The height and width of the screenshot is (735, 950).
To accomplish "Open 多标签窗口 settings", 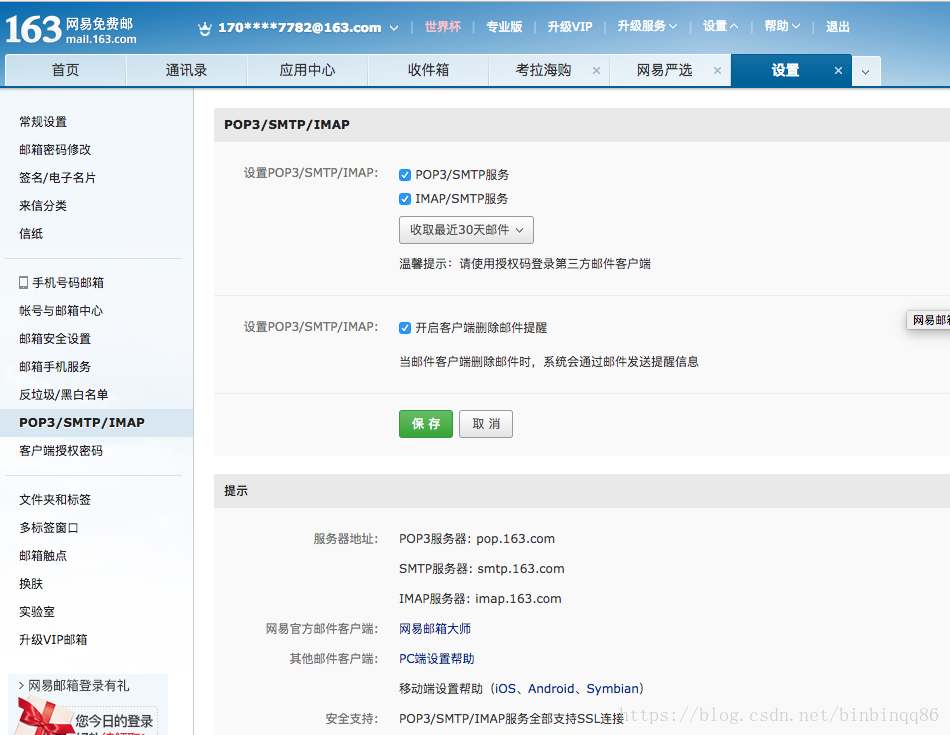I will click(49, 527).
